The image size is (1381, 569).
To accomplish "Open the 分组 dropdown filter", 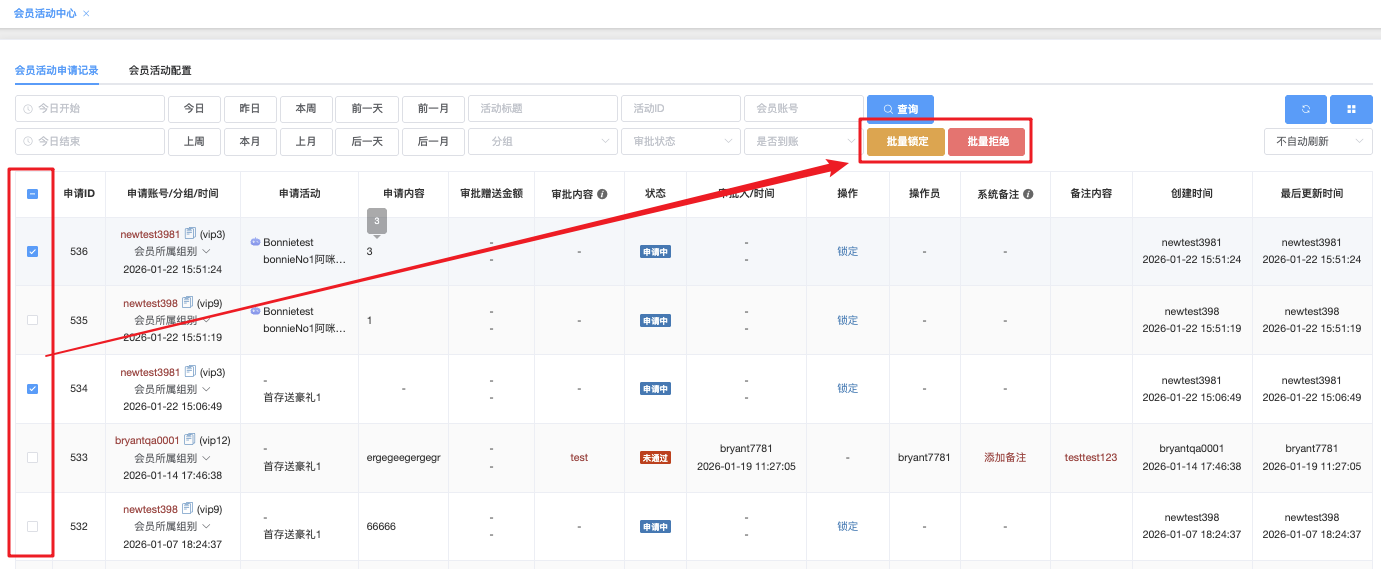I will click(x=542, y=142).
